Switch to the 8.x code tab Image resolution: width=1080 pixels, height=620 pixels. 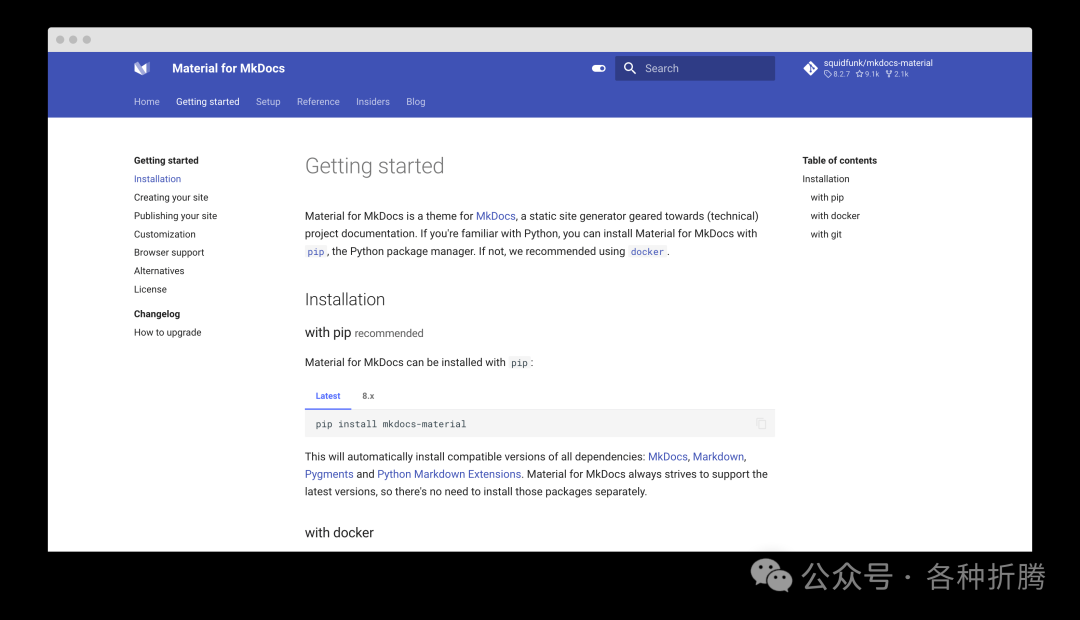click(x=368, y=396)
